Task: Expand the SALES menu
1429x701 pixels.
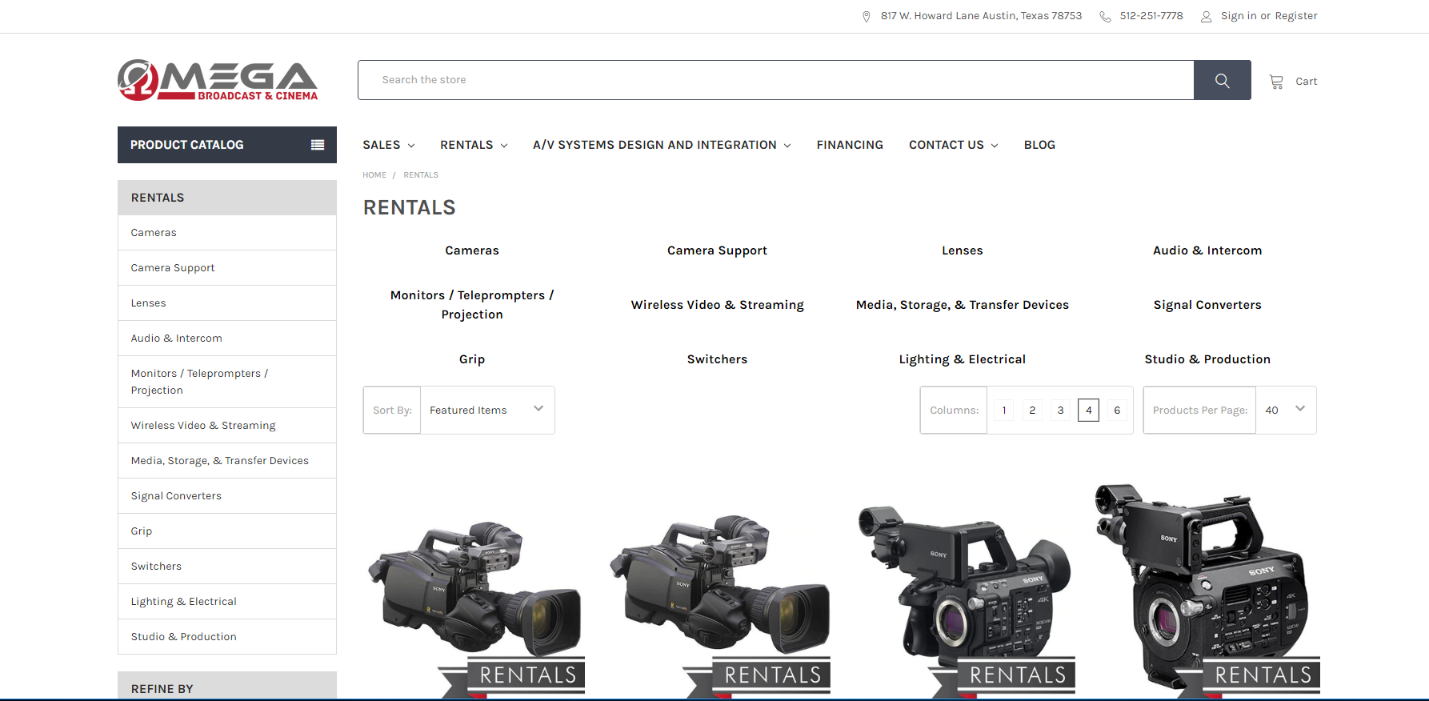Action: click(x=388, y=145)
